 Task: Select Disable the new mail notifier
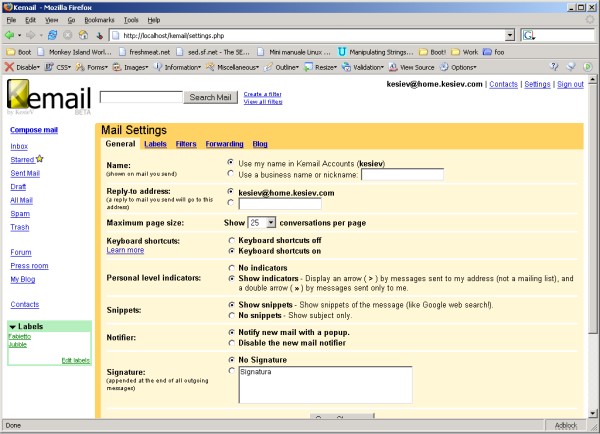click(x=232, y=343)
